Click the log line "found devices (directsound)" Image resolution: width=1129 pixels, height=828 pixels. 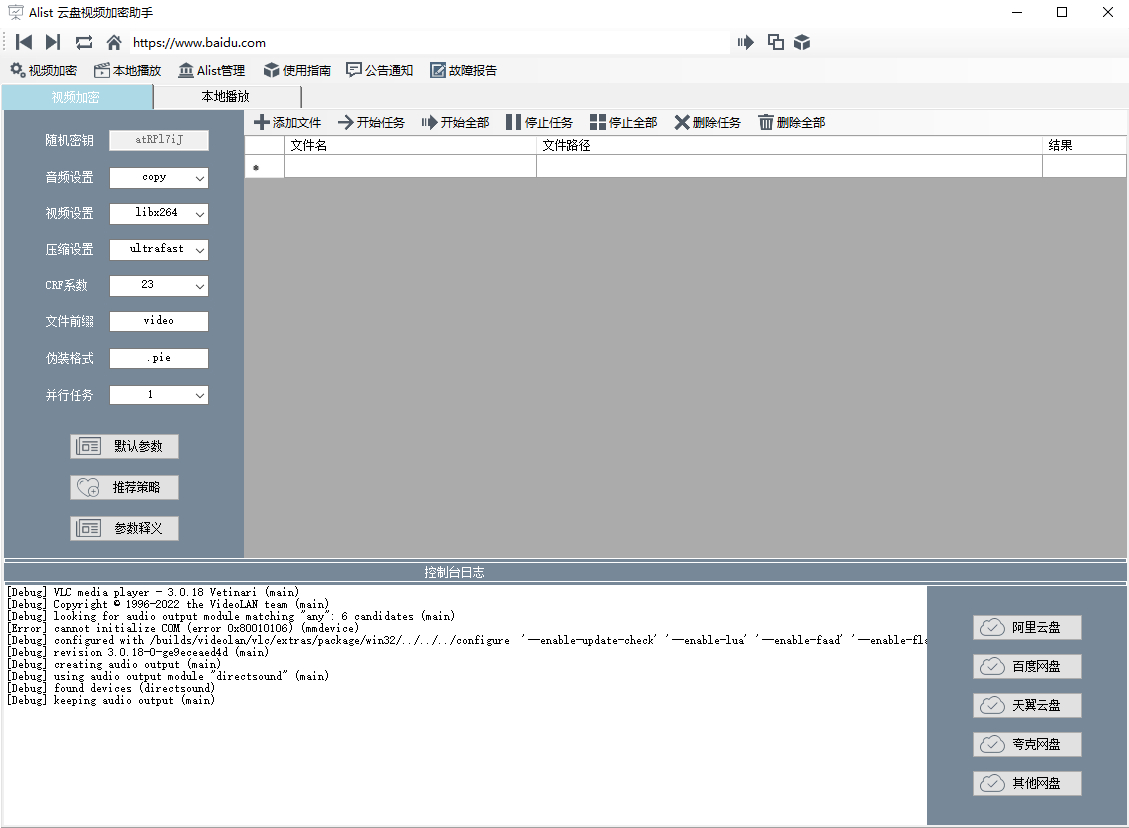[x=111, y=688]
